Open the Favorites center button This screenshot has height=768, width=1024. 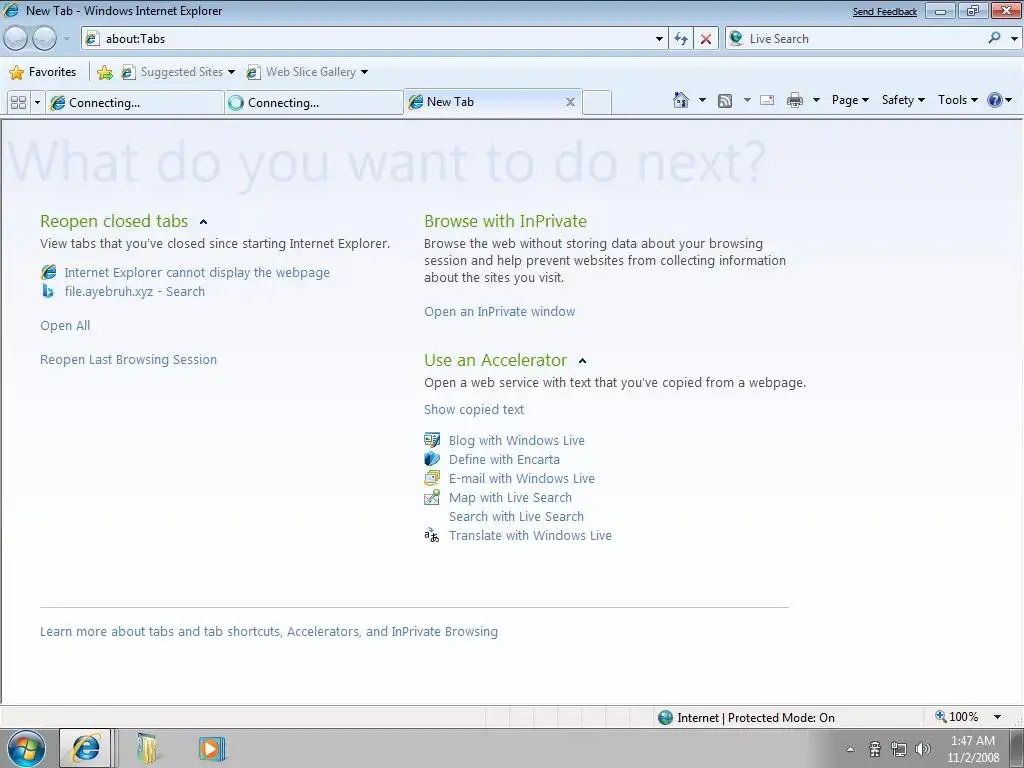coord(43,72)
